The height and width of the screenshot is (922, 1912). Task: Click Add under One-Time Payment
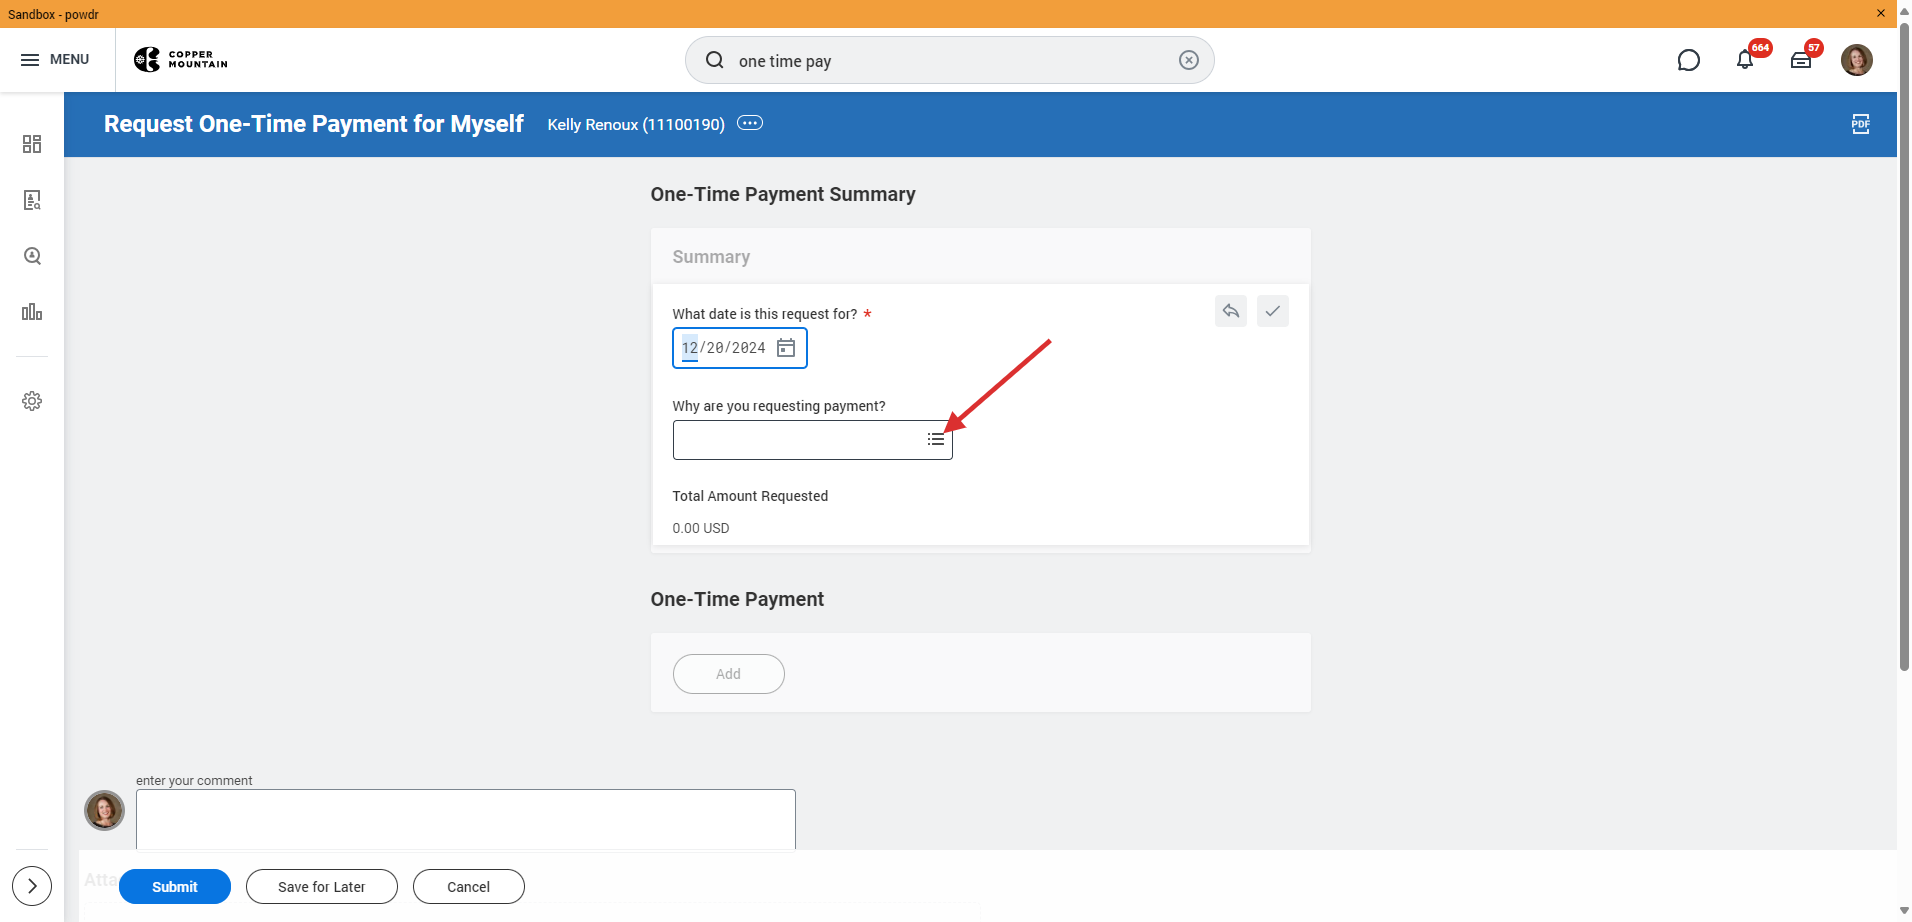coord(728,674)
